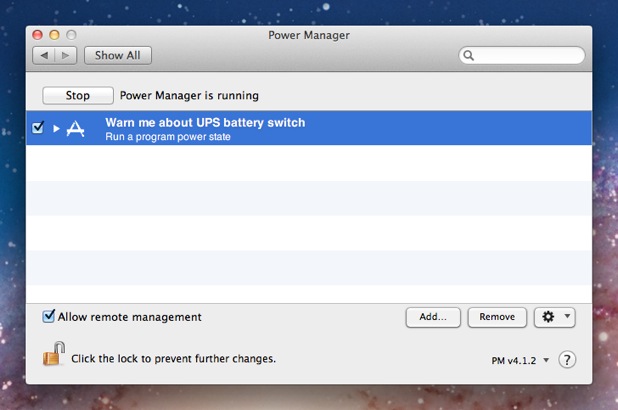Click the magnifying glass search icon
Viewport: 618px width, 410px height.
click(x=468, y=56)
